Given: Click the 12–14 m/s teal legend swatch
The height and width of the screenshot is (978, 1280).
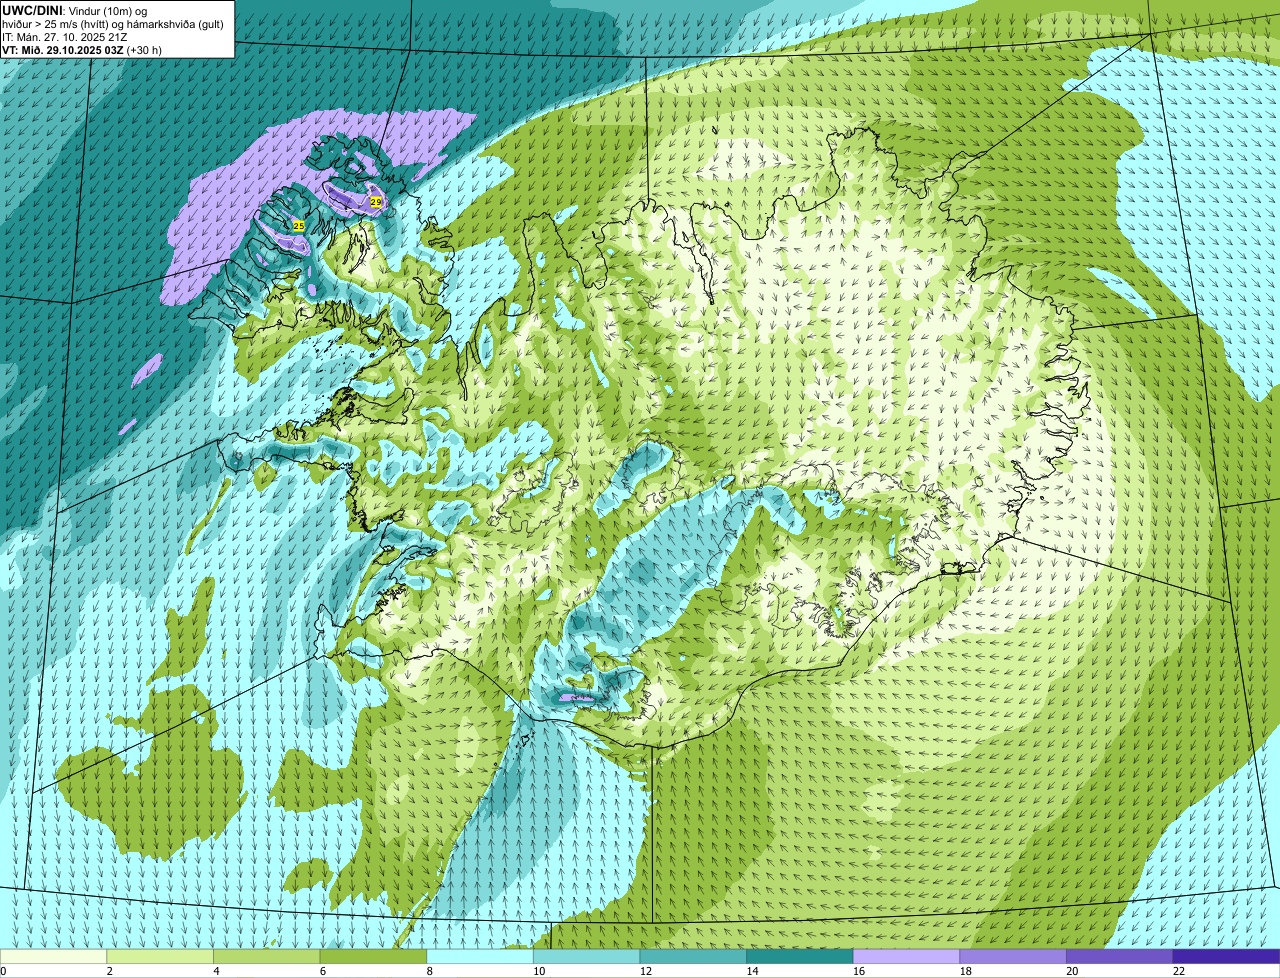Looking at the screenshot, I should (693, 957).
